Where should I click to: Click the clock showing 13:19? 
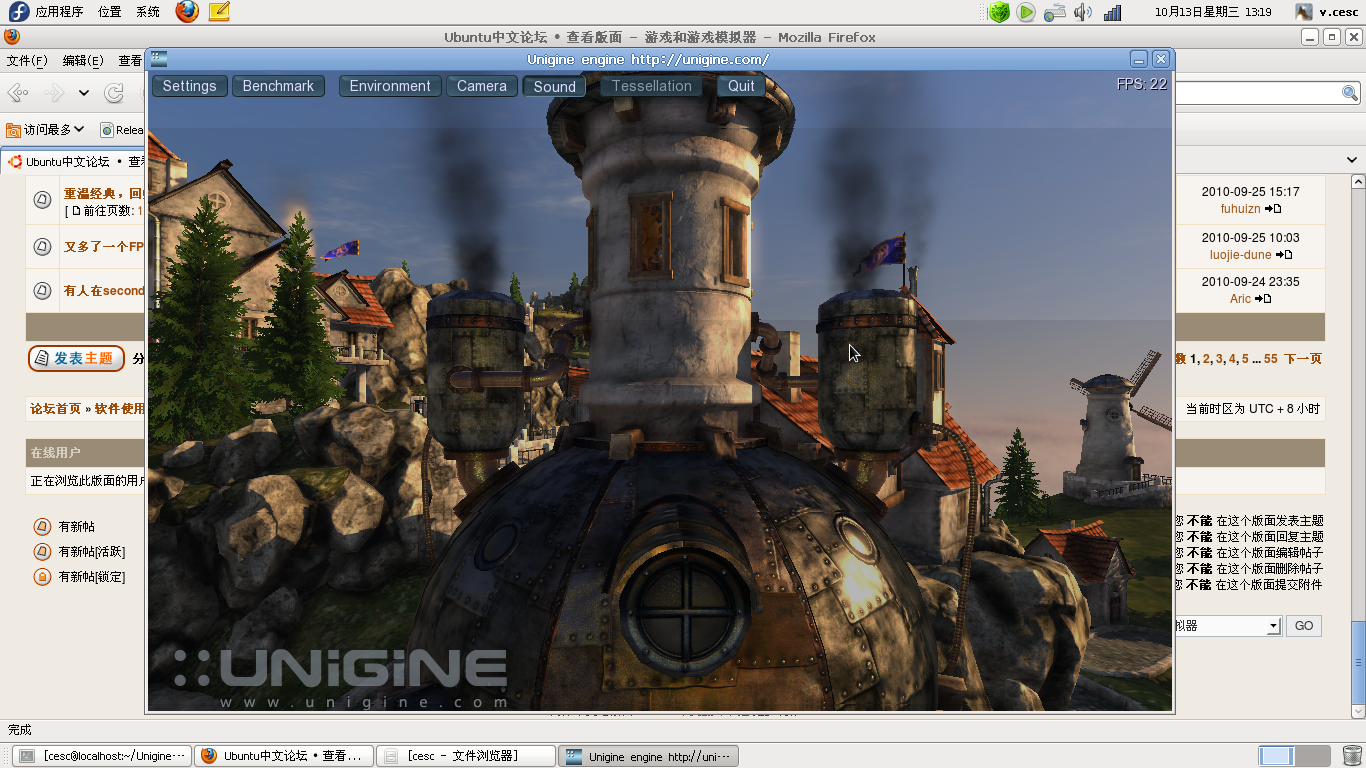pyautogui.click(x=1212, y=12)
